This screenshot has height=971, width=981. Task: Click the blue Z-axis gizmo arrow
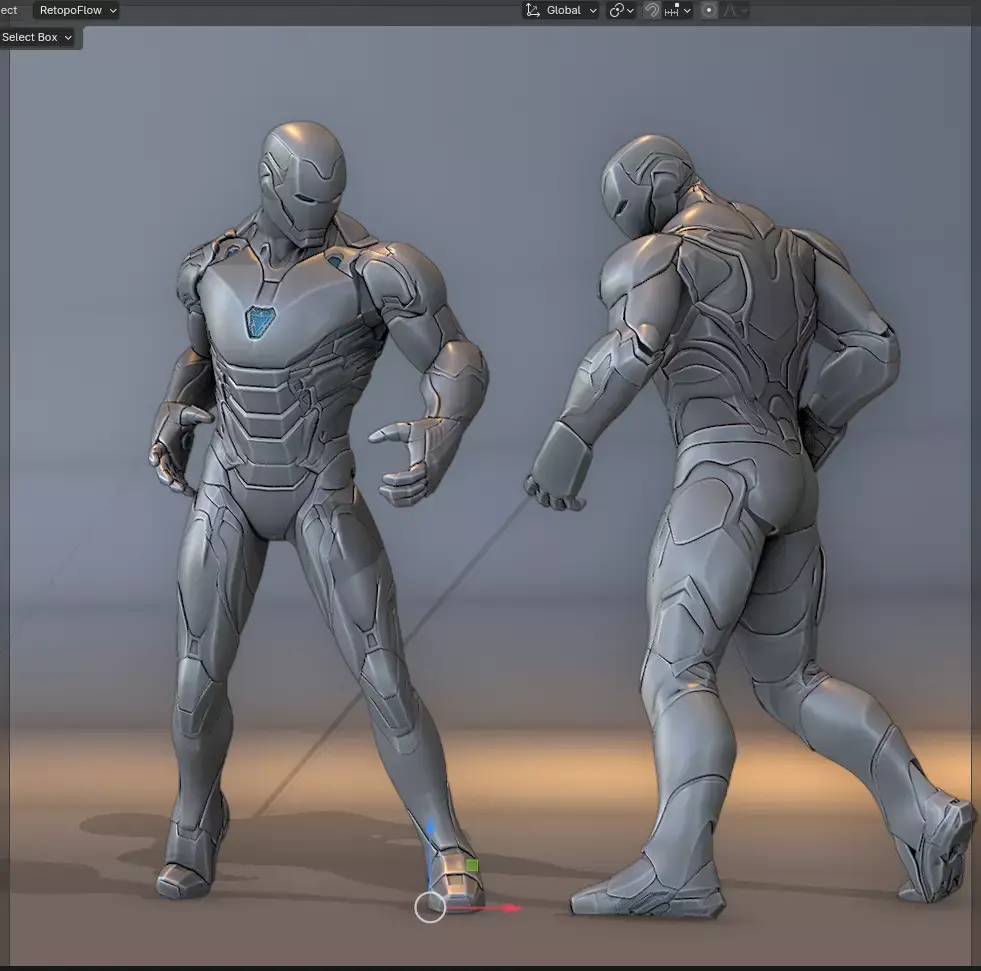430,828
